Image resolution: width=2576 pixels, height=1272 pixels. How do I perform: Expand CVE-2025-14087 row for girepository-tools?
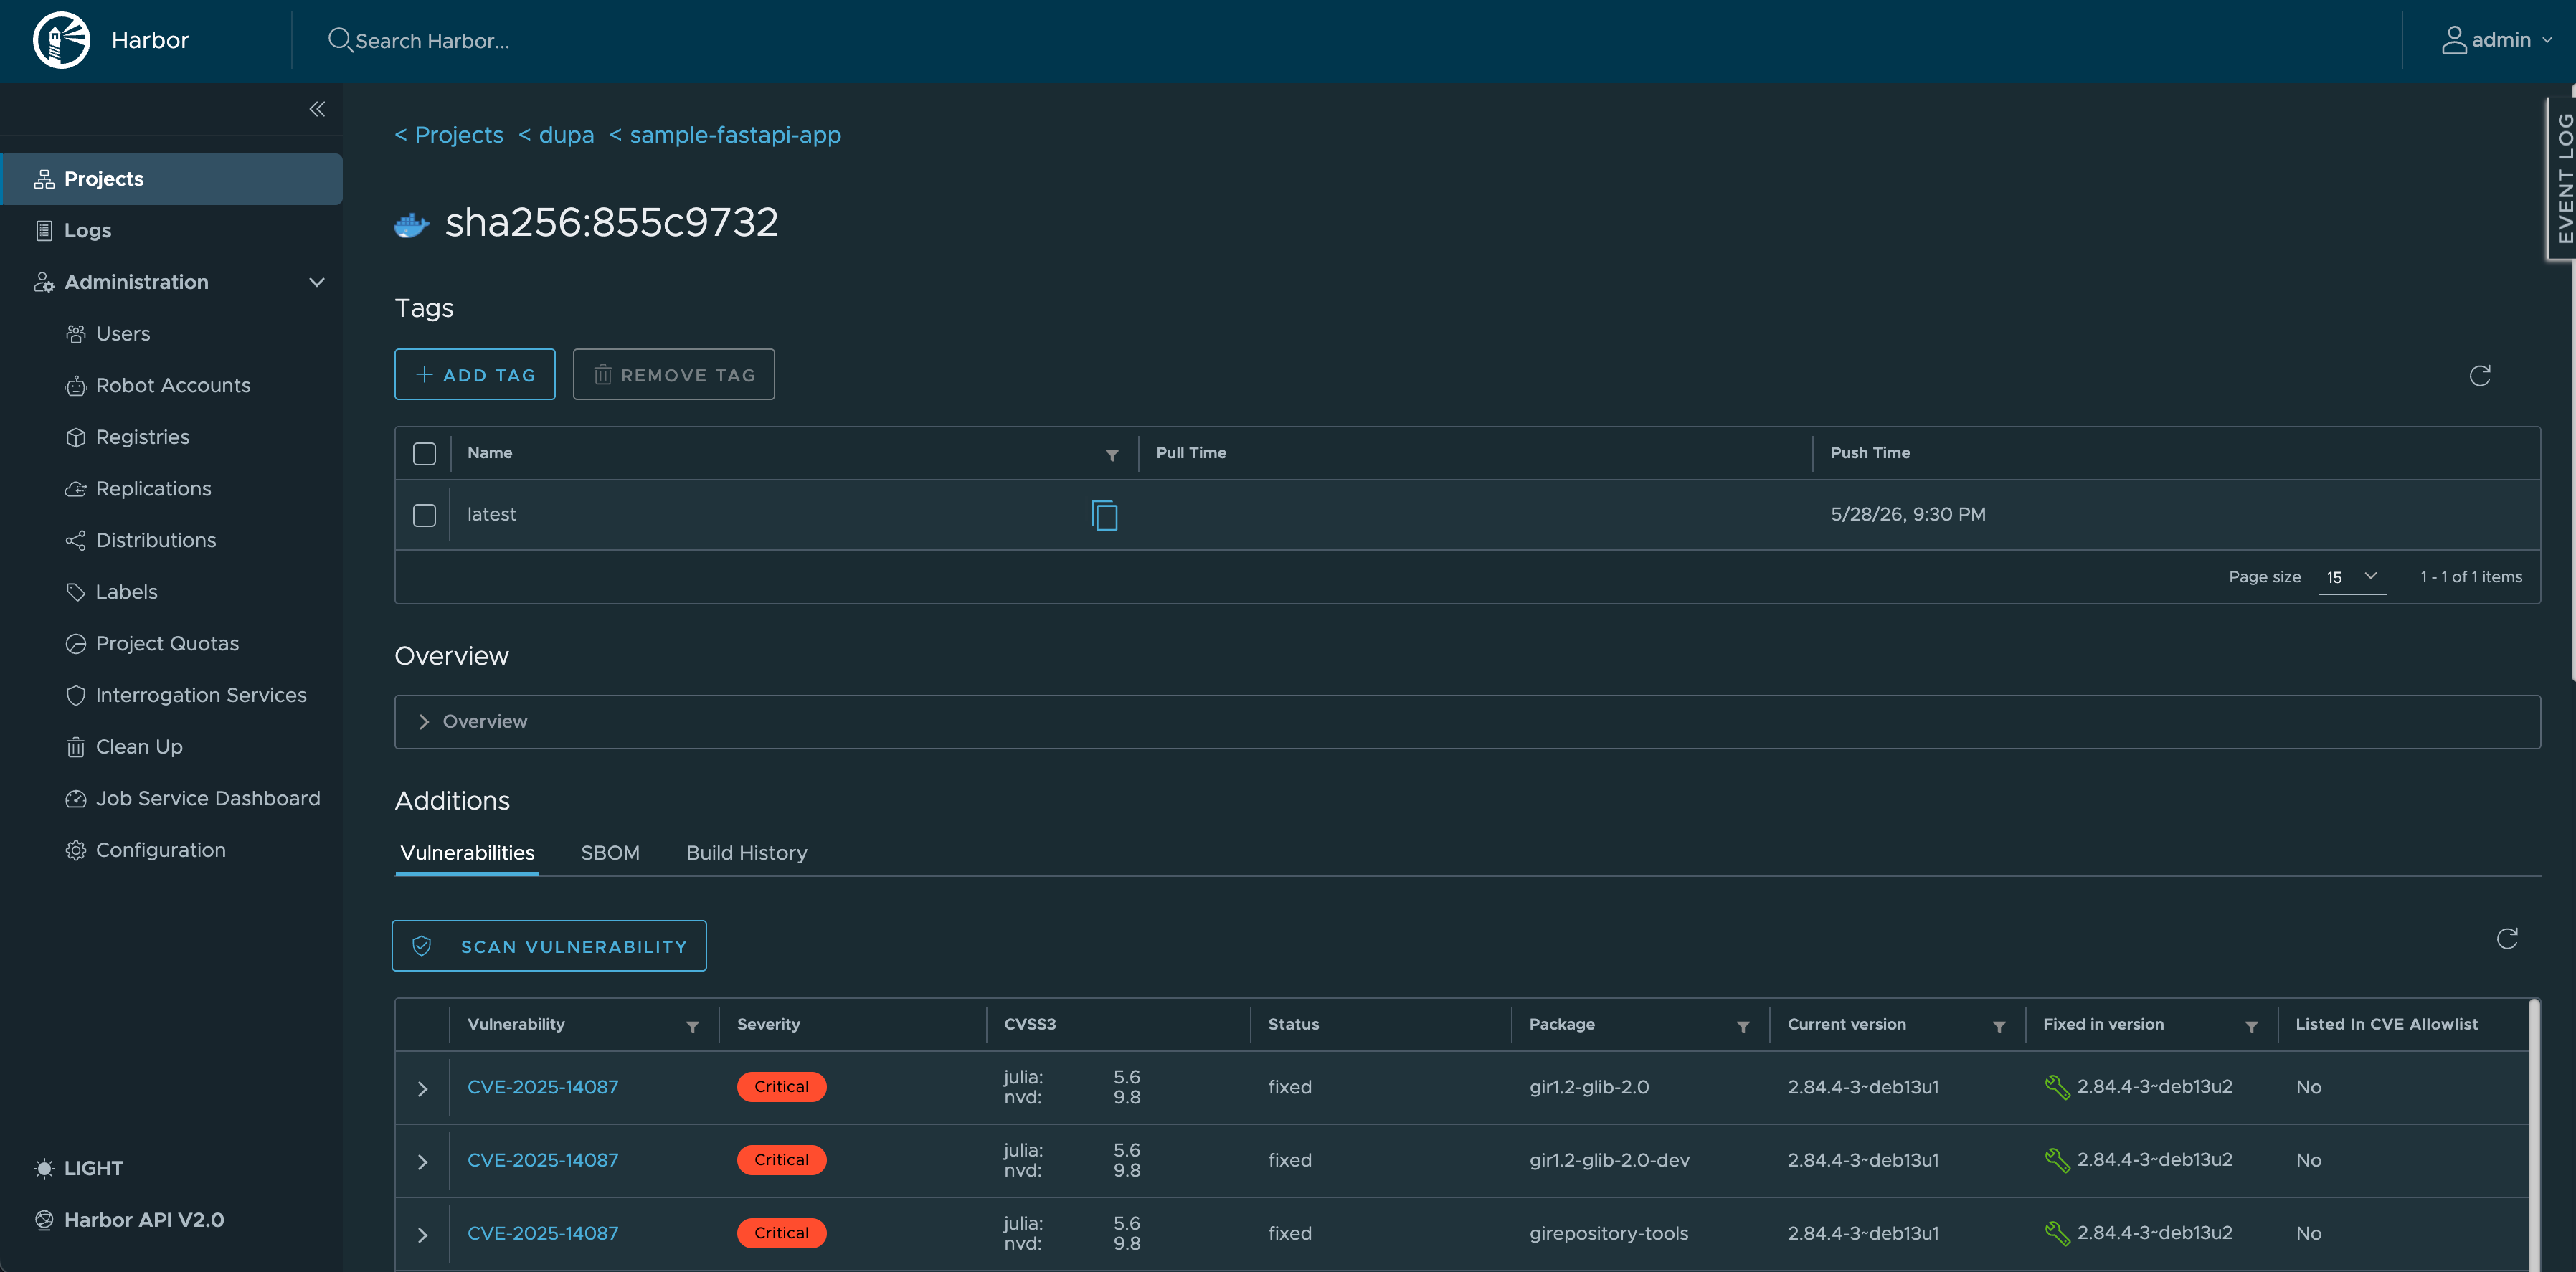click(x=423, y=1235)
